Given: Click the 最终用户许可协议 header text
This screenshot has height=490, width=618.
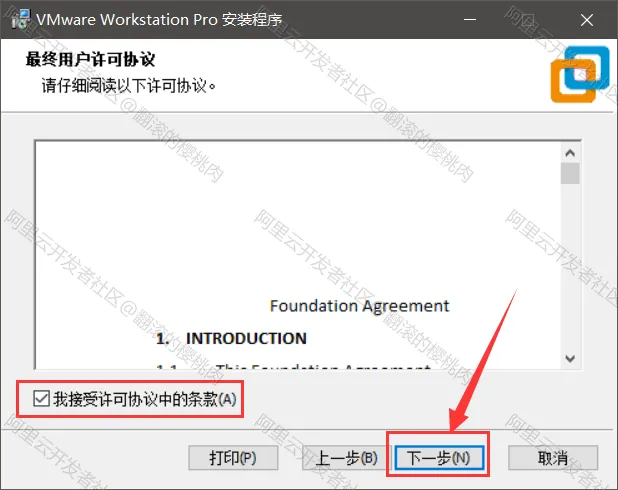Looking at the screenshot, I should pyautogui.click(x=90, y=60).
